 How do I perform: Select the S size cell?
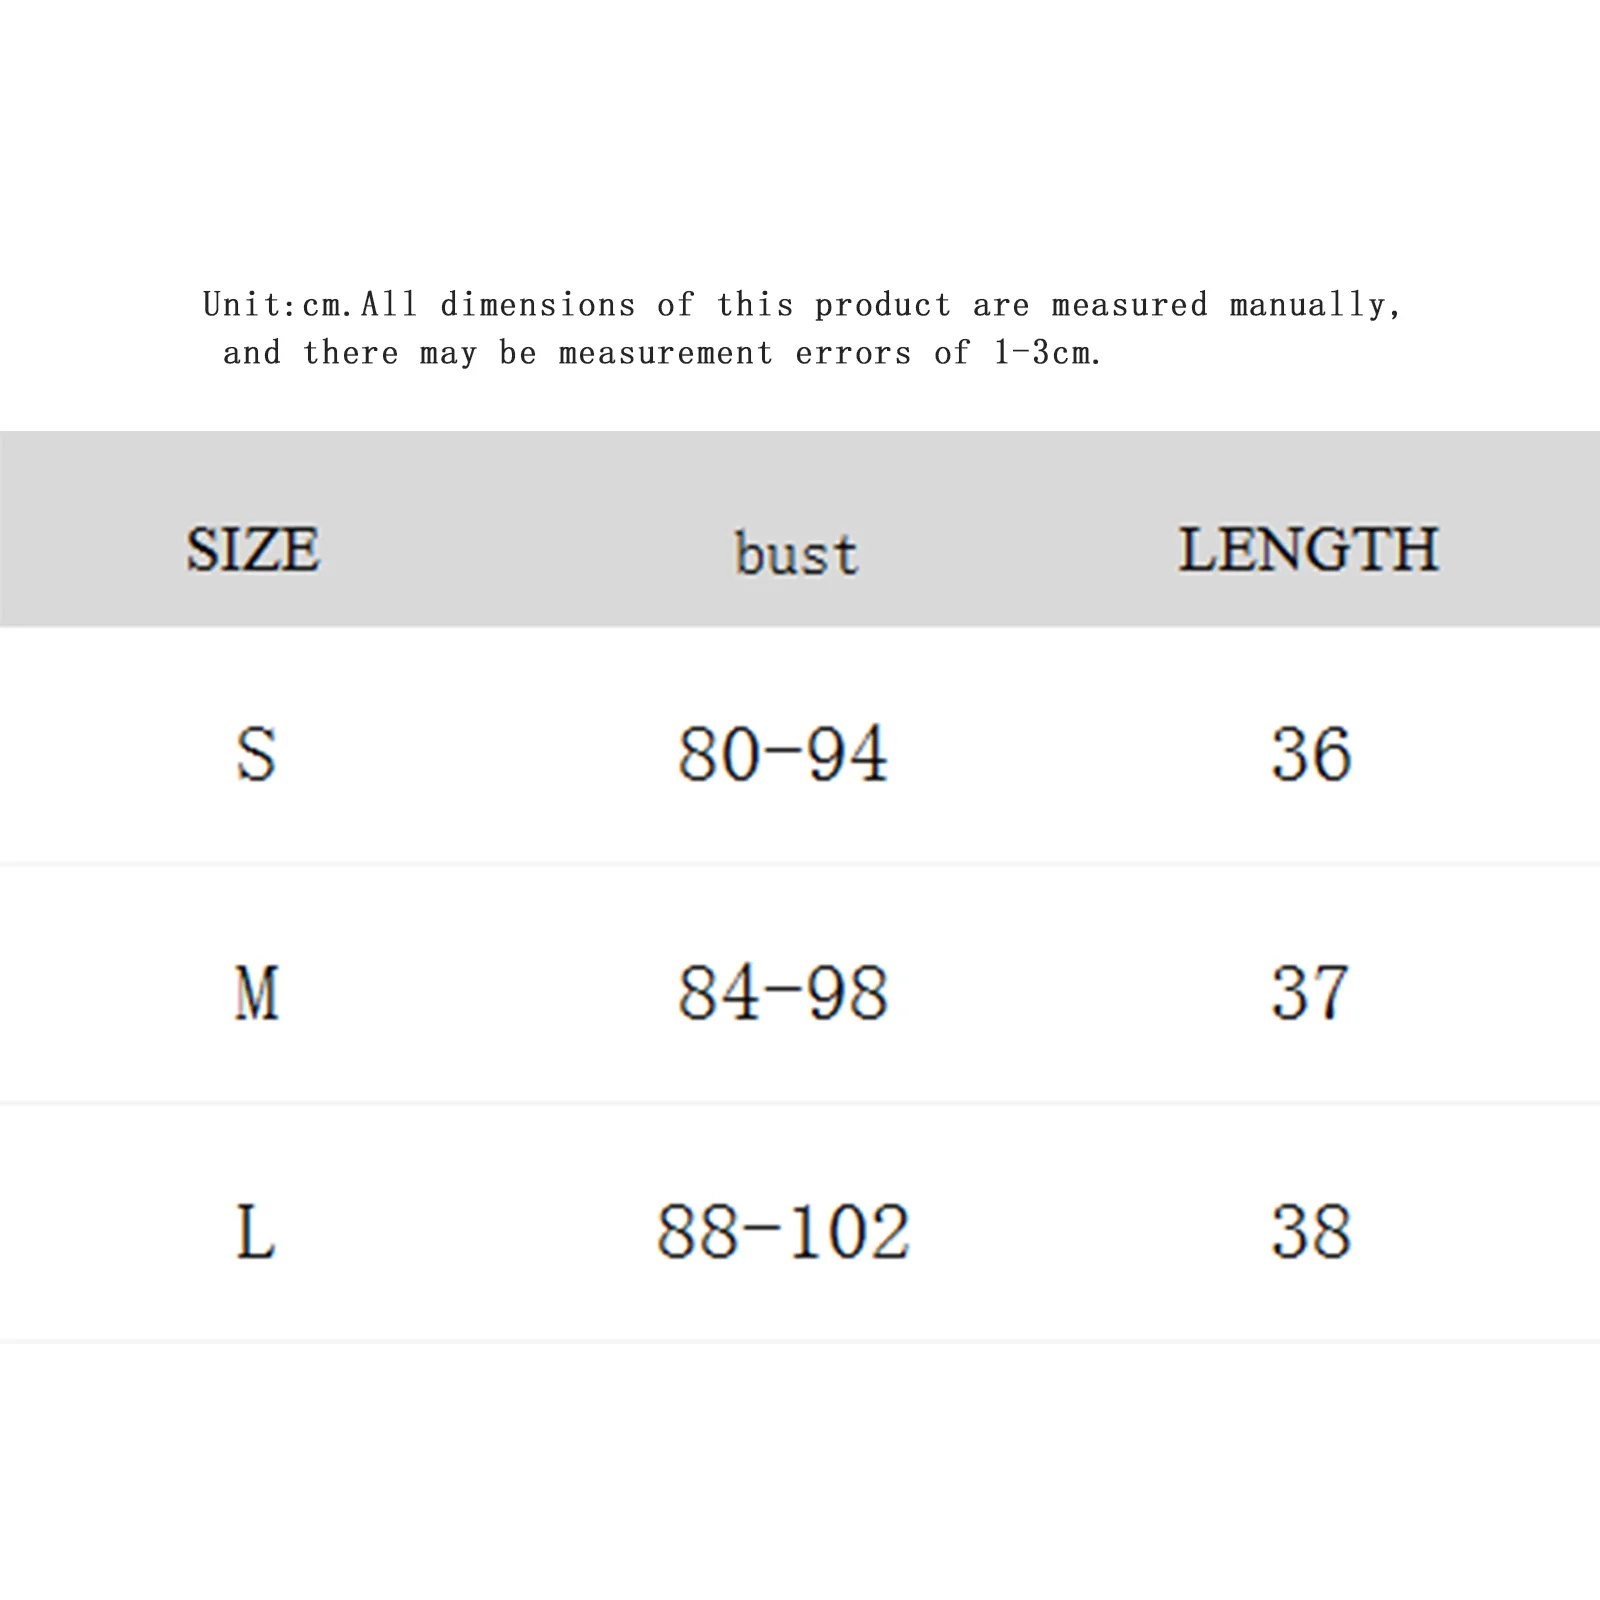(256, 754)
